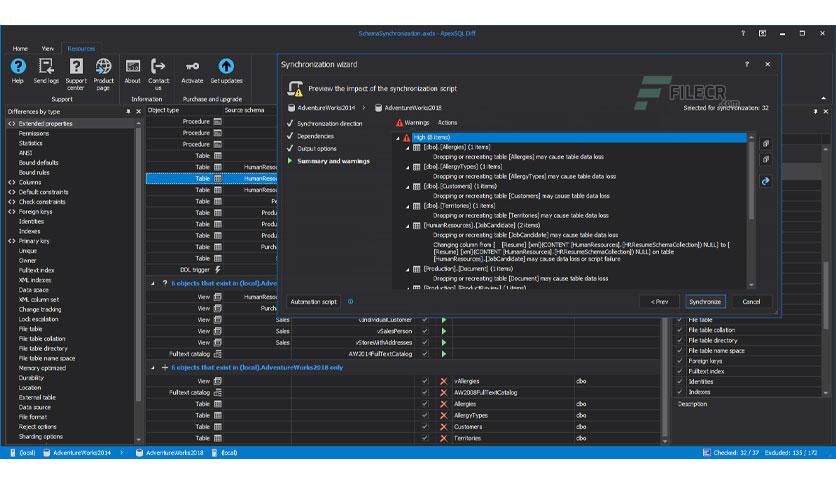Pin the Differences by type panel

(x=128, y=111)
